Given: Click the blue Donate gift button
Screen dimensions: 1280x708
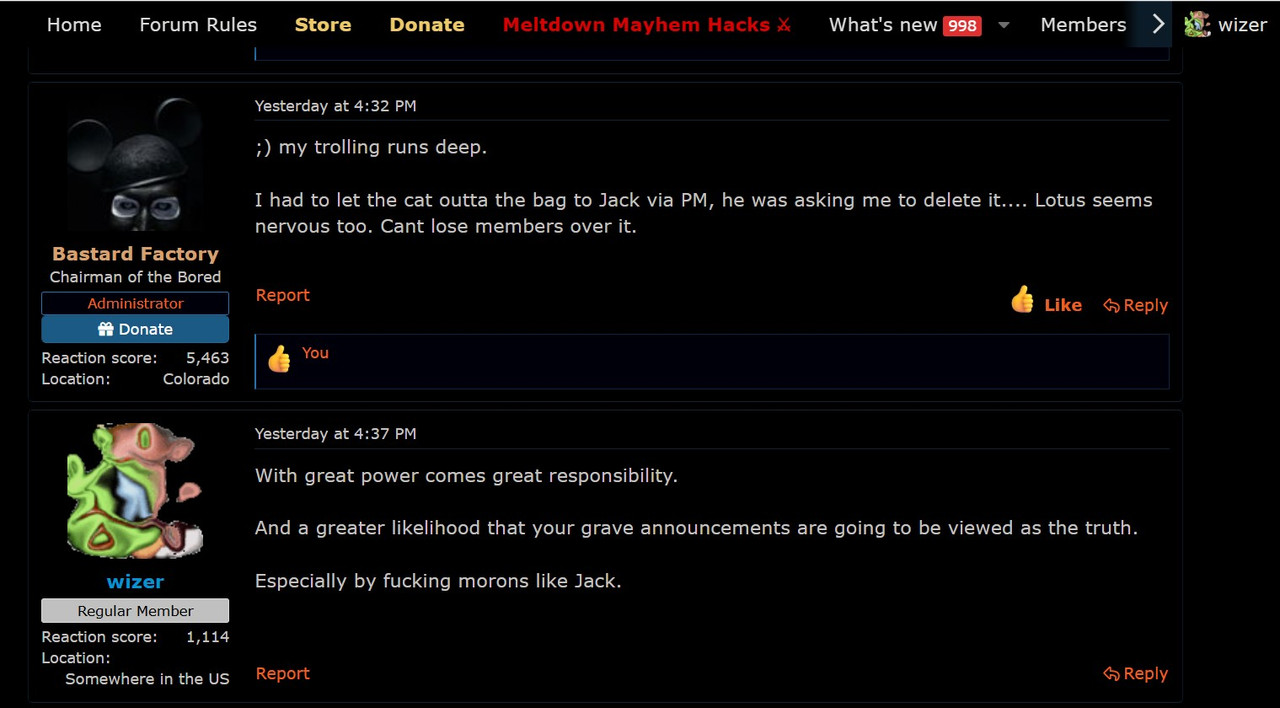Looking at the screenshot, I should coord(135,329).
